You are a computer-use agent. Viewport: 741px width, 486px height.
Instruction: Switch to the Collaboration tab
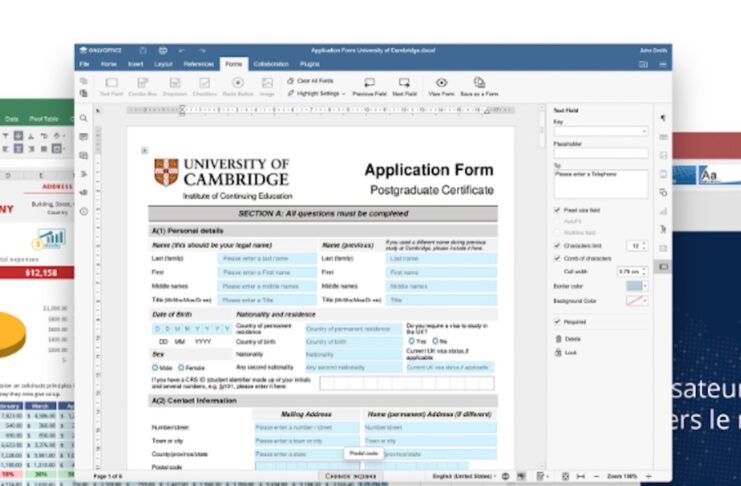[x=270, y=64]
